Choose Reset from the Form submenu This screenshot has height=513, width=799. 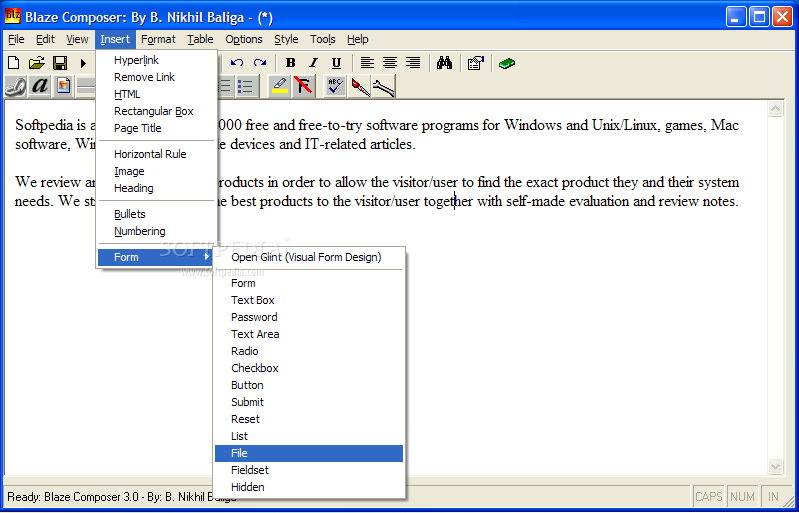[309, 419]
